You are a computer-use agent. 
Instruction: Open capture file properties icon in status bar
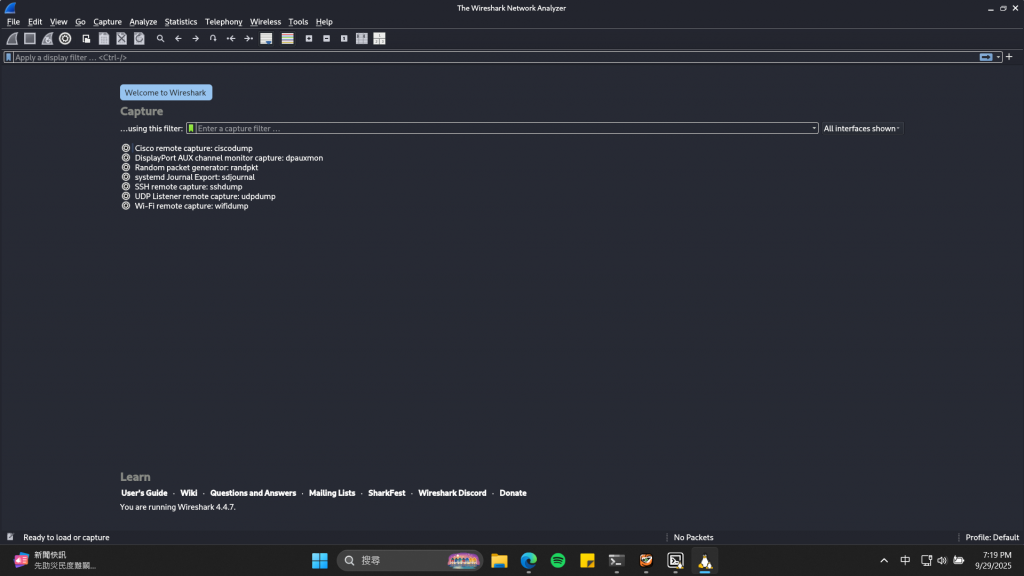point(10,537)
